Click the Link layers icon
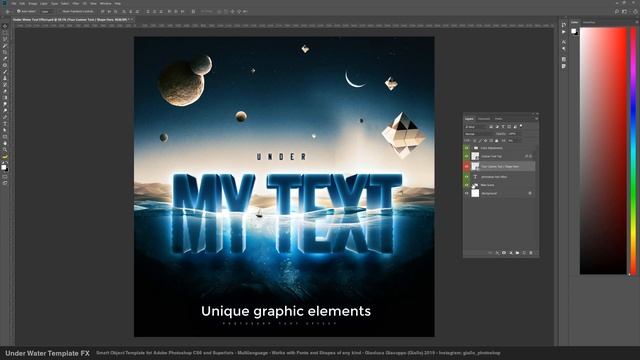Image resolution: width=640 pixels, height=360 pixels. tap(490, 253)
